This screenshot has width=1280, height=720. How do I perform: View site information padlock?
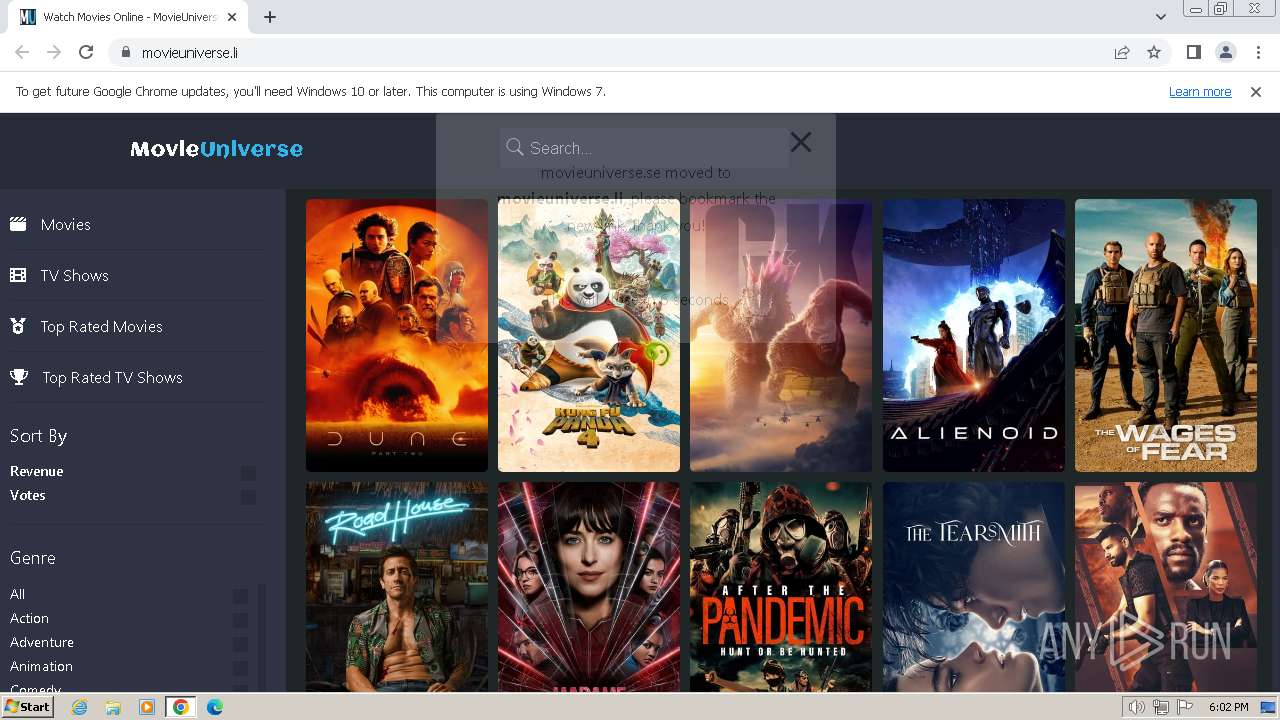point(125,52)
